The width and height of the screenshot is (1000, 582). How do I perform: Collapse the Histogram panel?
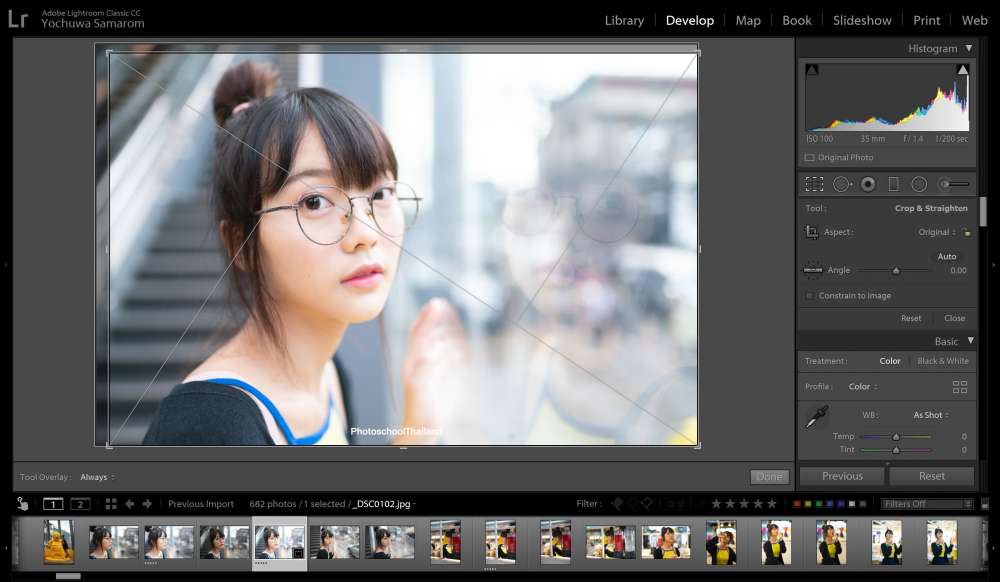click(x=969, y=48)
